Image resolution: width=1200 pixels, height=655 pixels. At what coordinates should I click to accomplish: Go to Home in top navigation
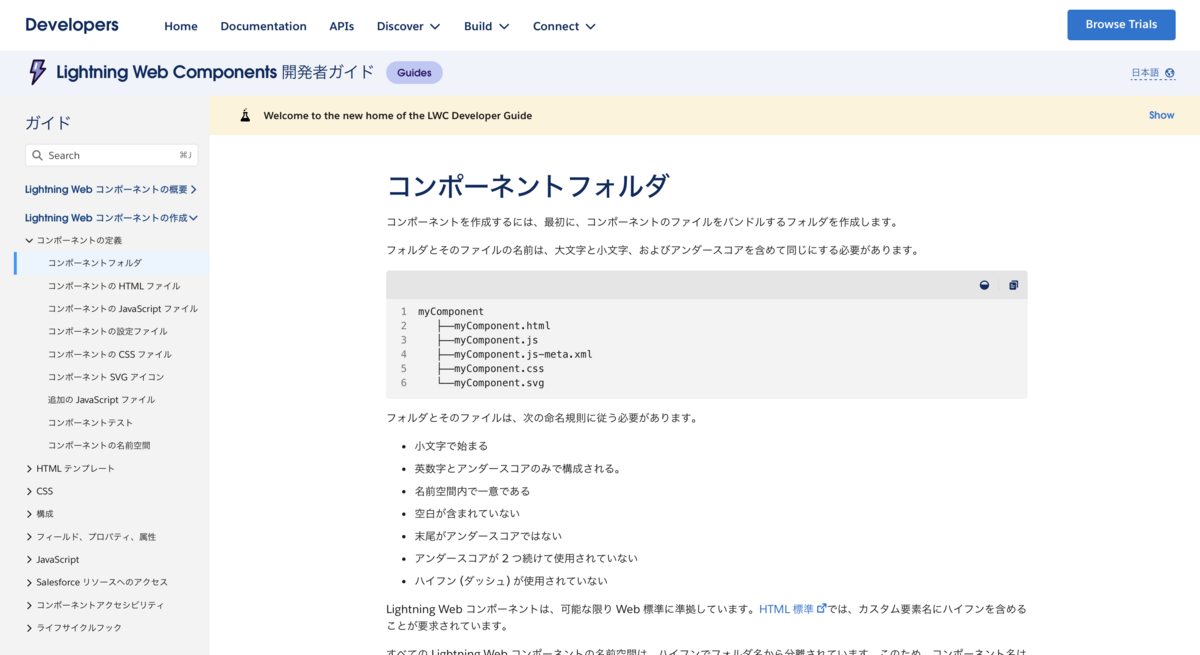tap(181, 26)
